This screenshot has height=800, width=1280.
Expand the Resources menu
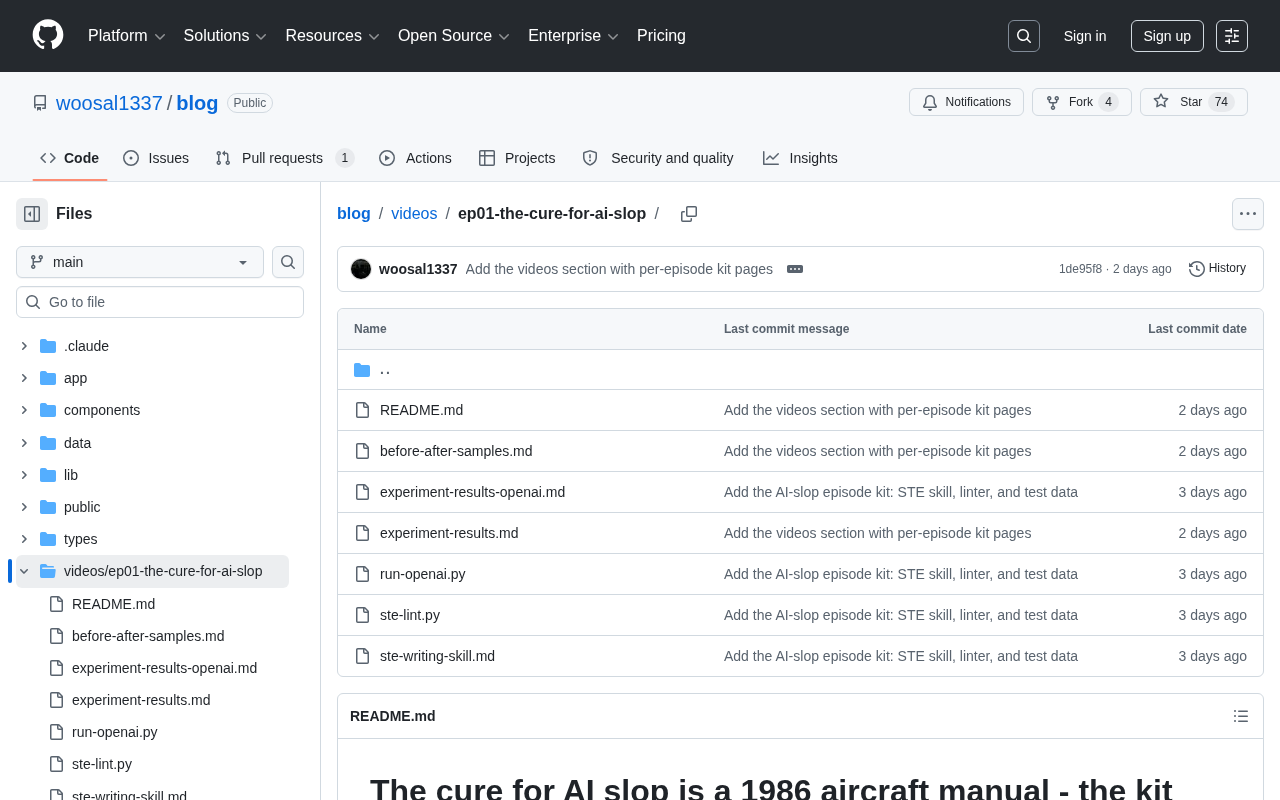333,36
